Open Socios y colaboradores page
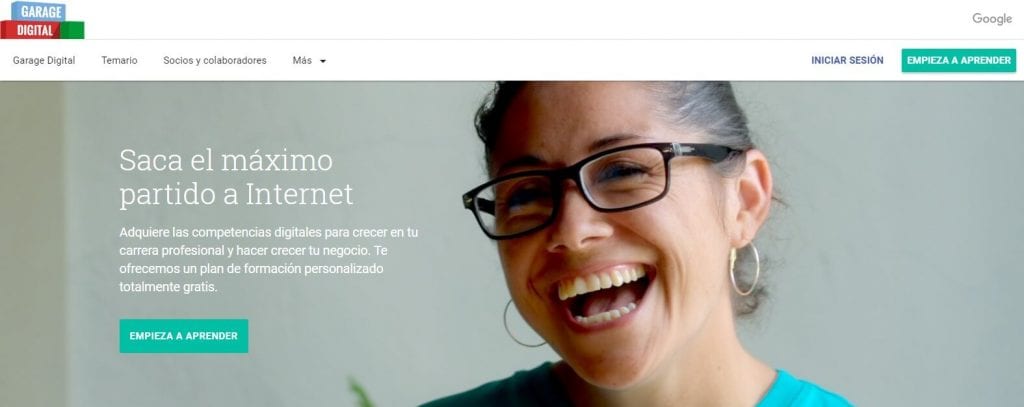This screenshot has width=1024, height=407. (x=215, y=60)
